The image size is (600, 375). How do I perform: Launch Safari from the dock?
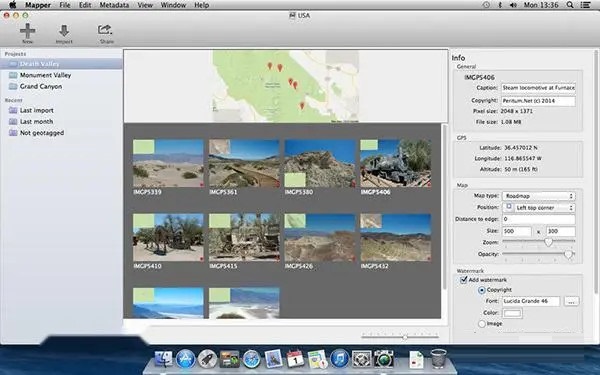pos(251,359)
